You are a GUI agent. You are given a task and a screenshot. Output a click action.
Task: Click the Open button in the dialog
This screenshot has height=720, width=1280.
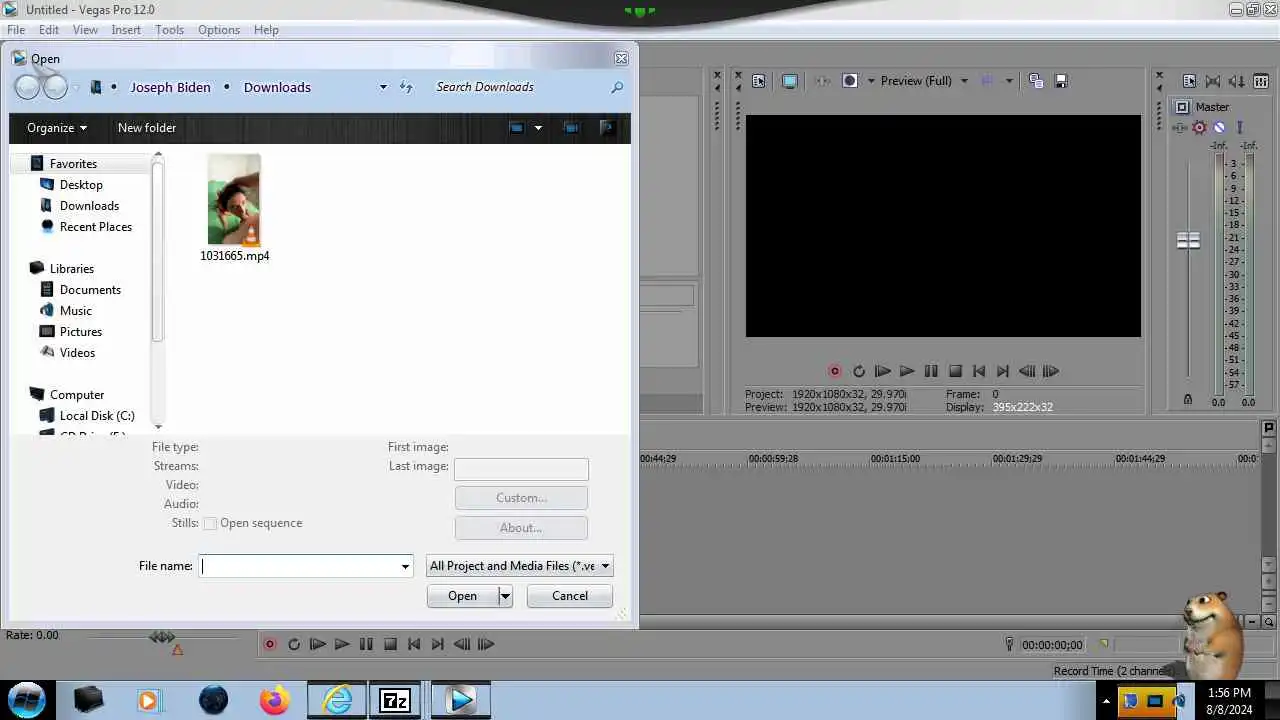tap(462, 596)
